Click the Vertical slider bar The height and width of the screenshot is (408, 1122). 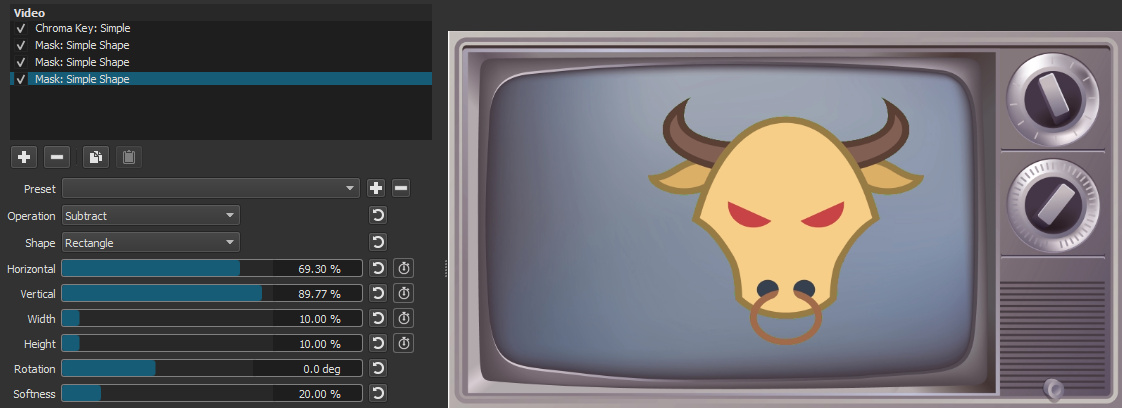[212, 293]
